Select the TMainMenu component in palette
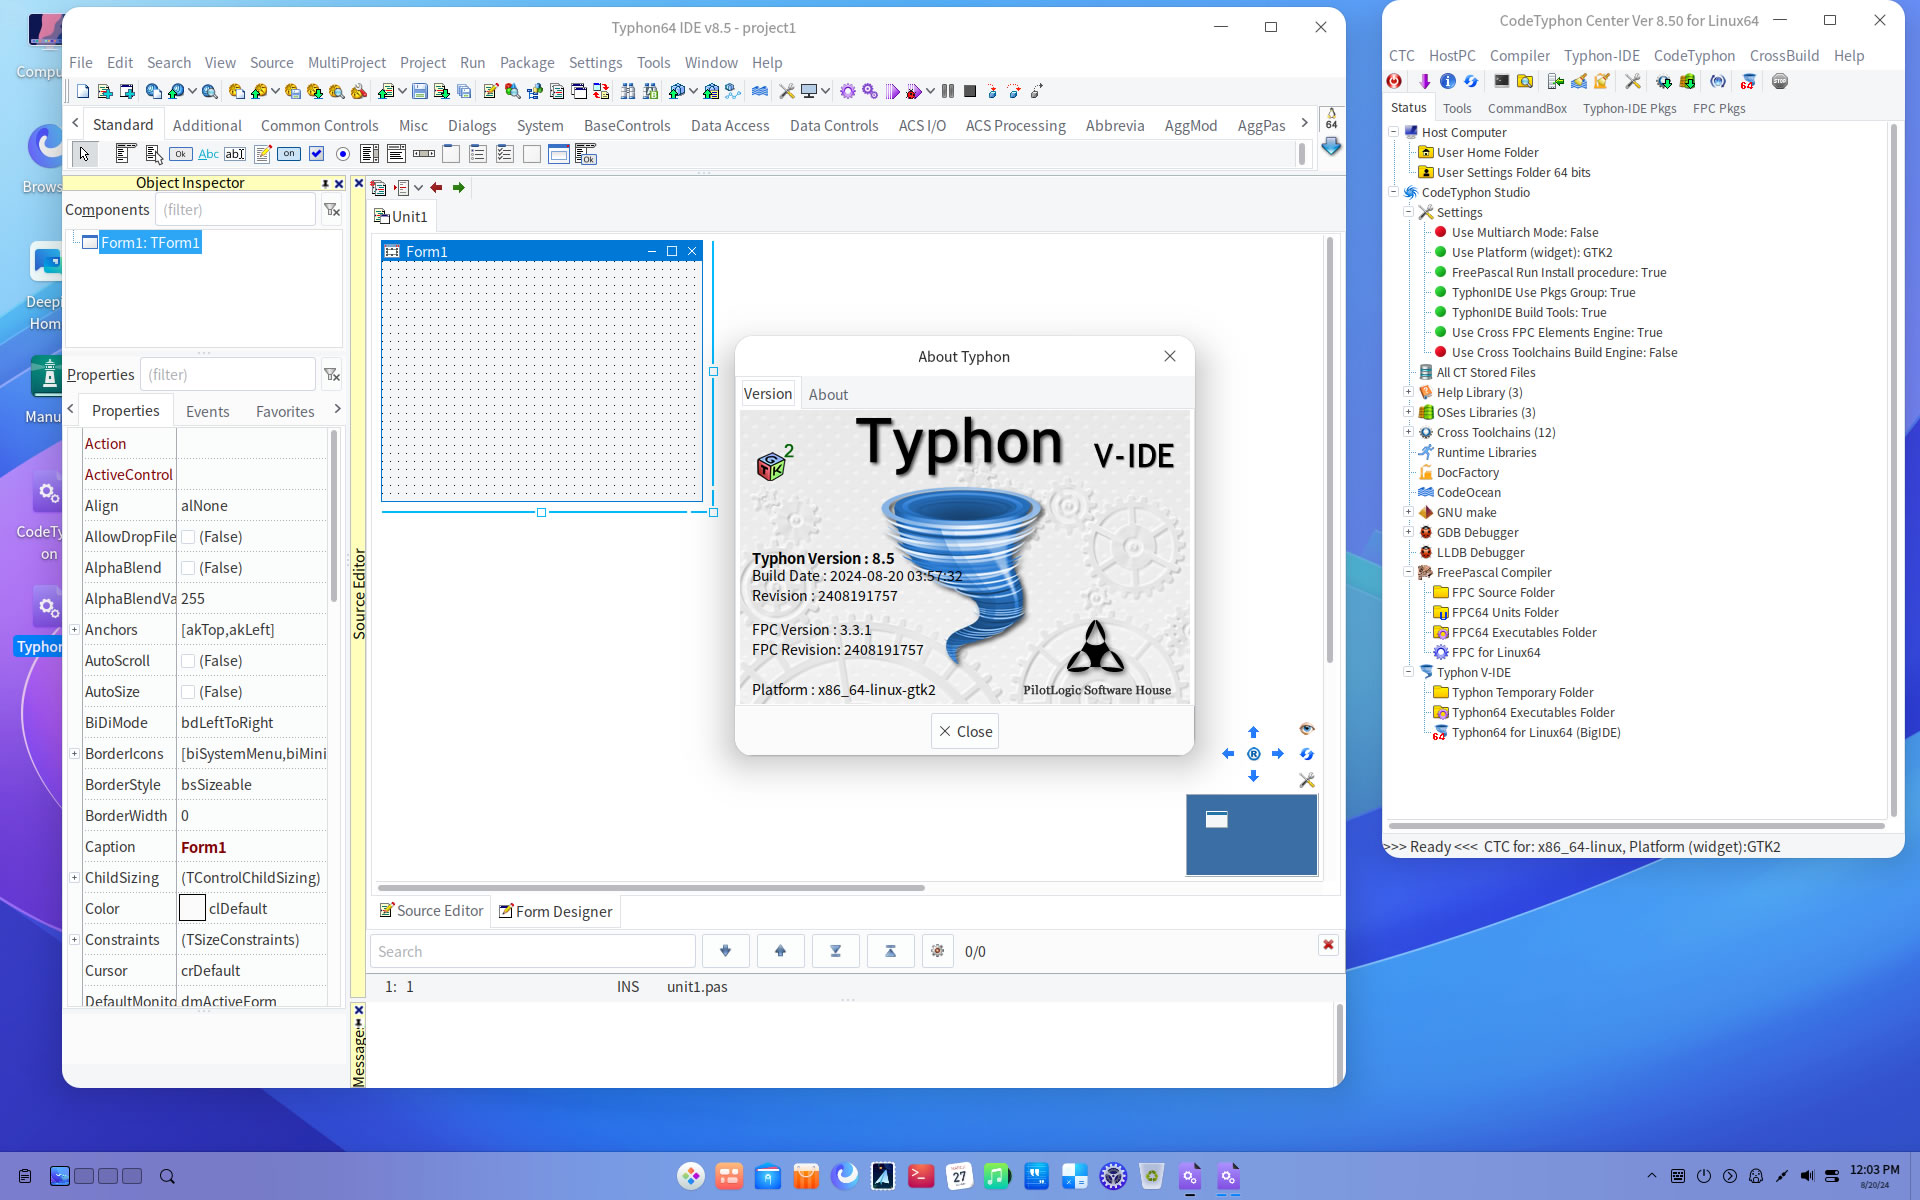Image resolution: width=1920 pixels, height=1200 pixels. click(125, 154)
